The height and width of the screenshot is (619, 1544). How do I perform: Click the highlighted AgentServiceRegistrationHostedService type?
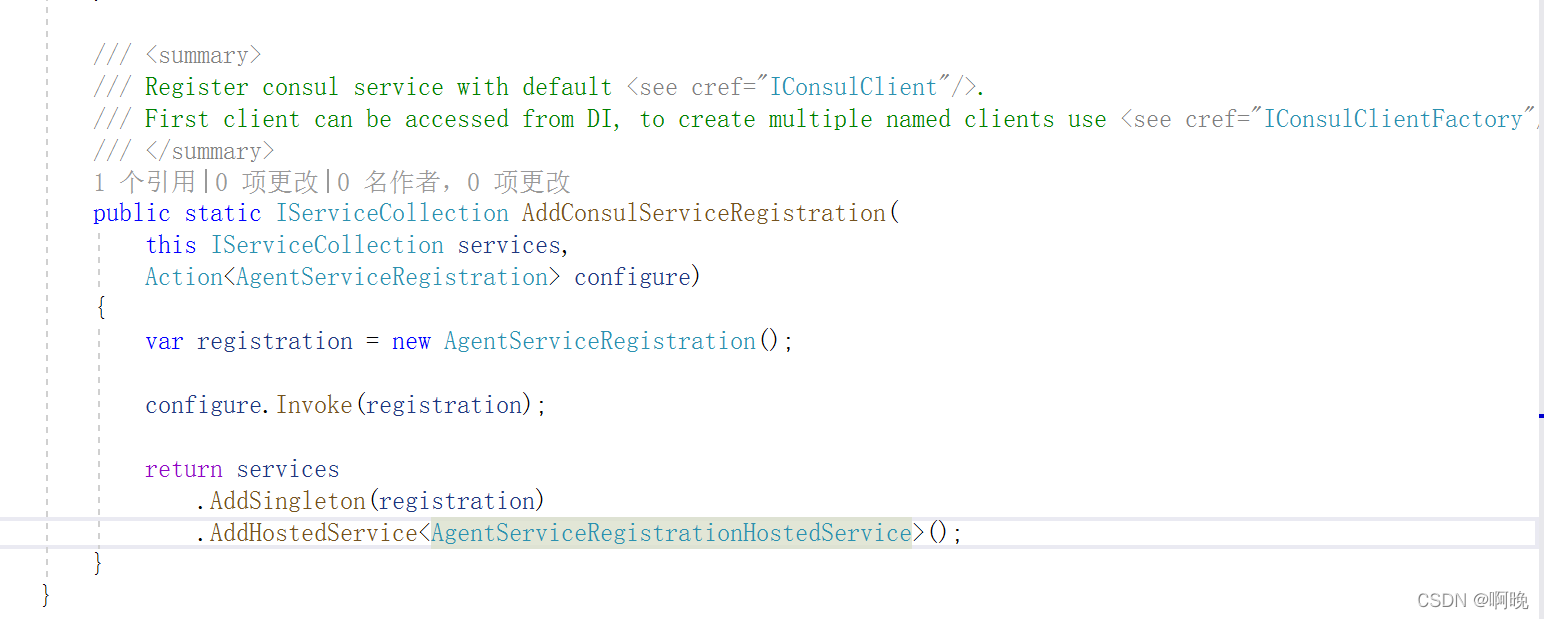671,533
